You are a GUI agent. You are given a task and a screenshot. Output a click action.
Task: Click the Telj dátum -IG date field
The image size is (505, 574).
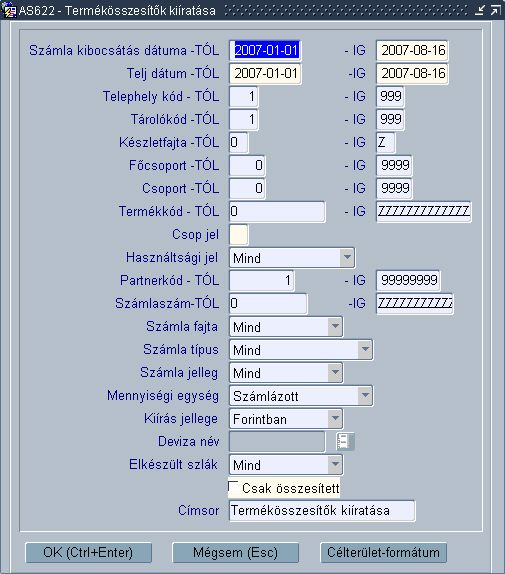tap(412, 73)
